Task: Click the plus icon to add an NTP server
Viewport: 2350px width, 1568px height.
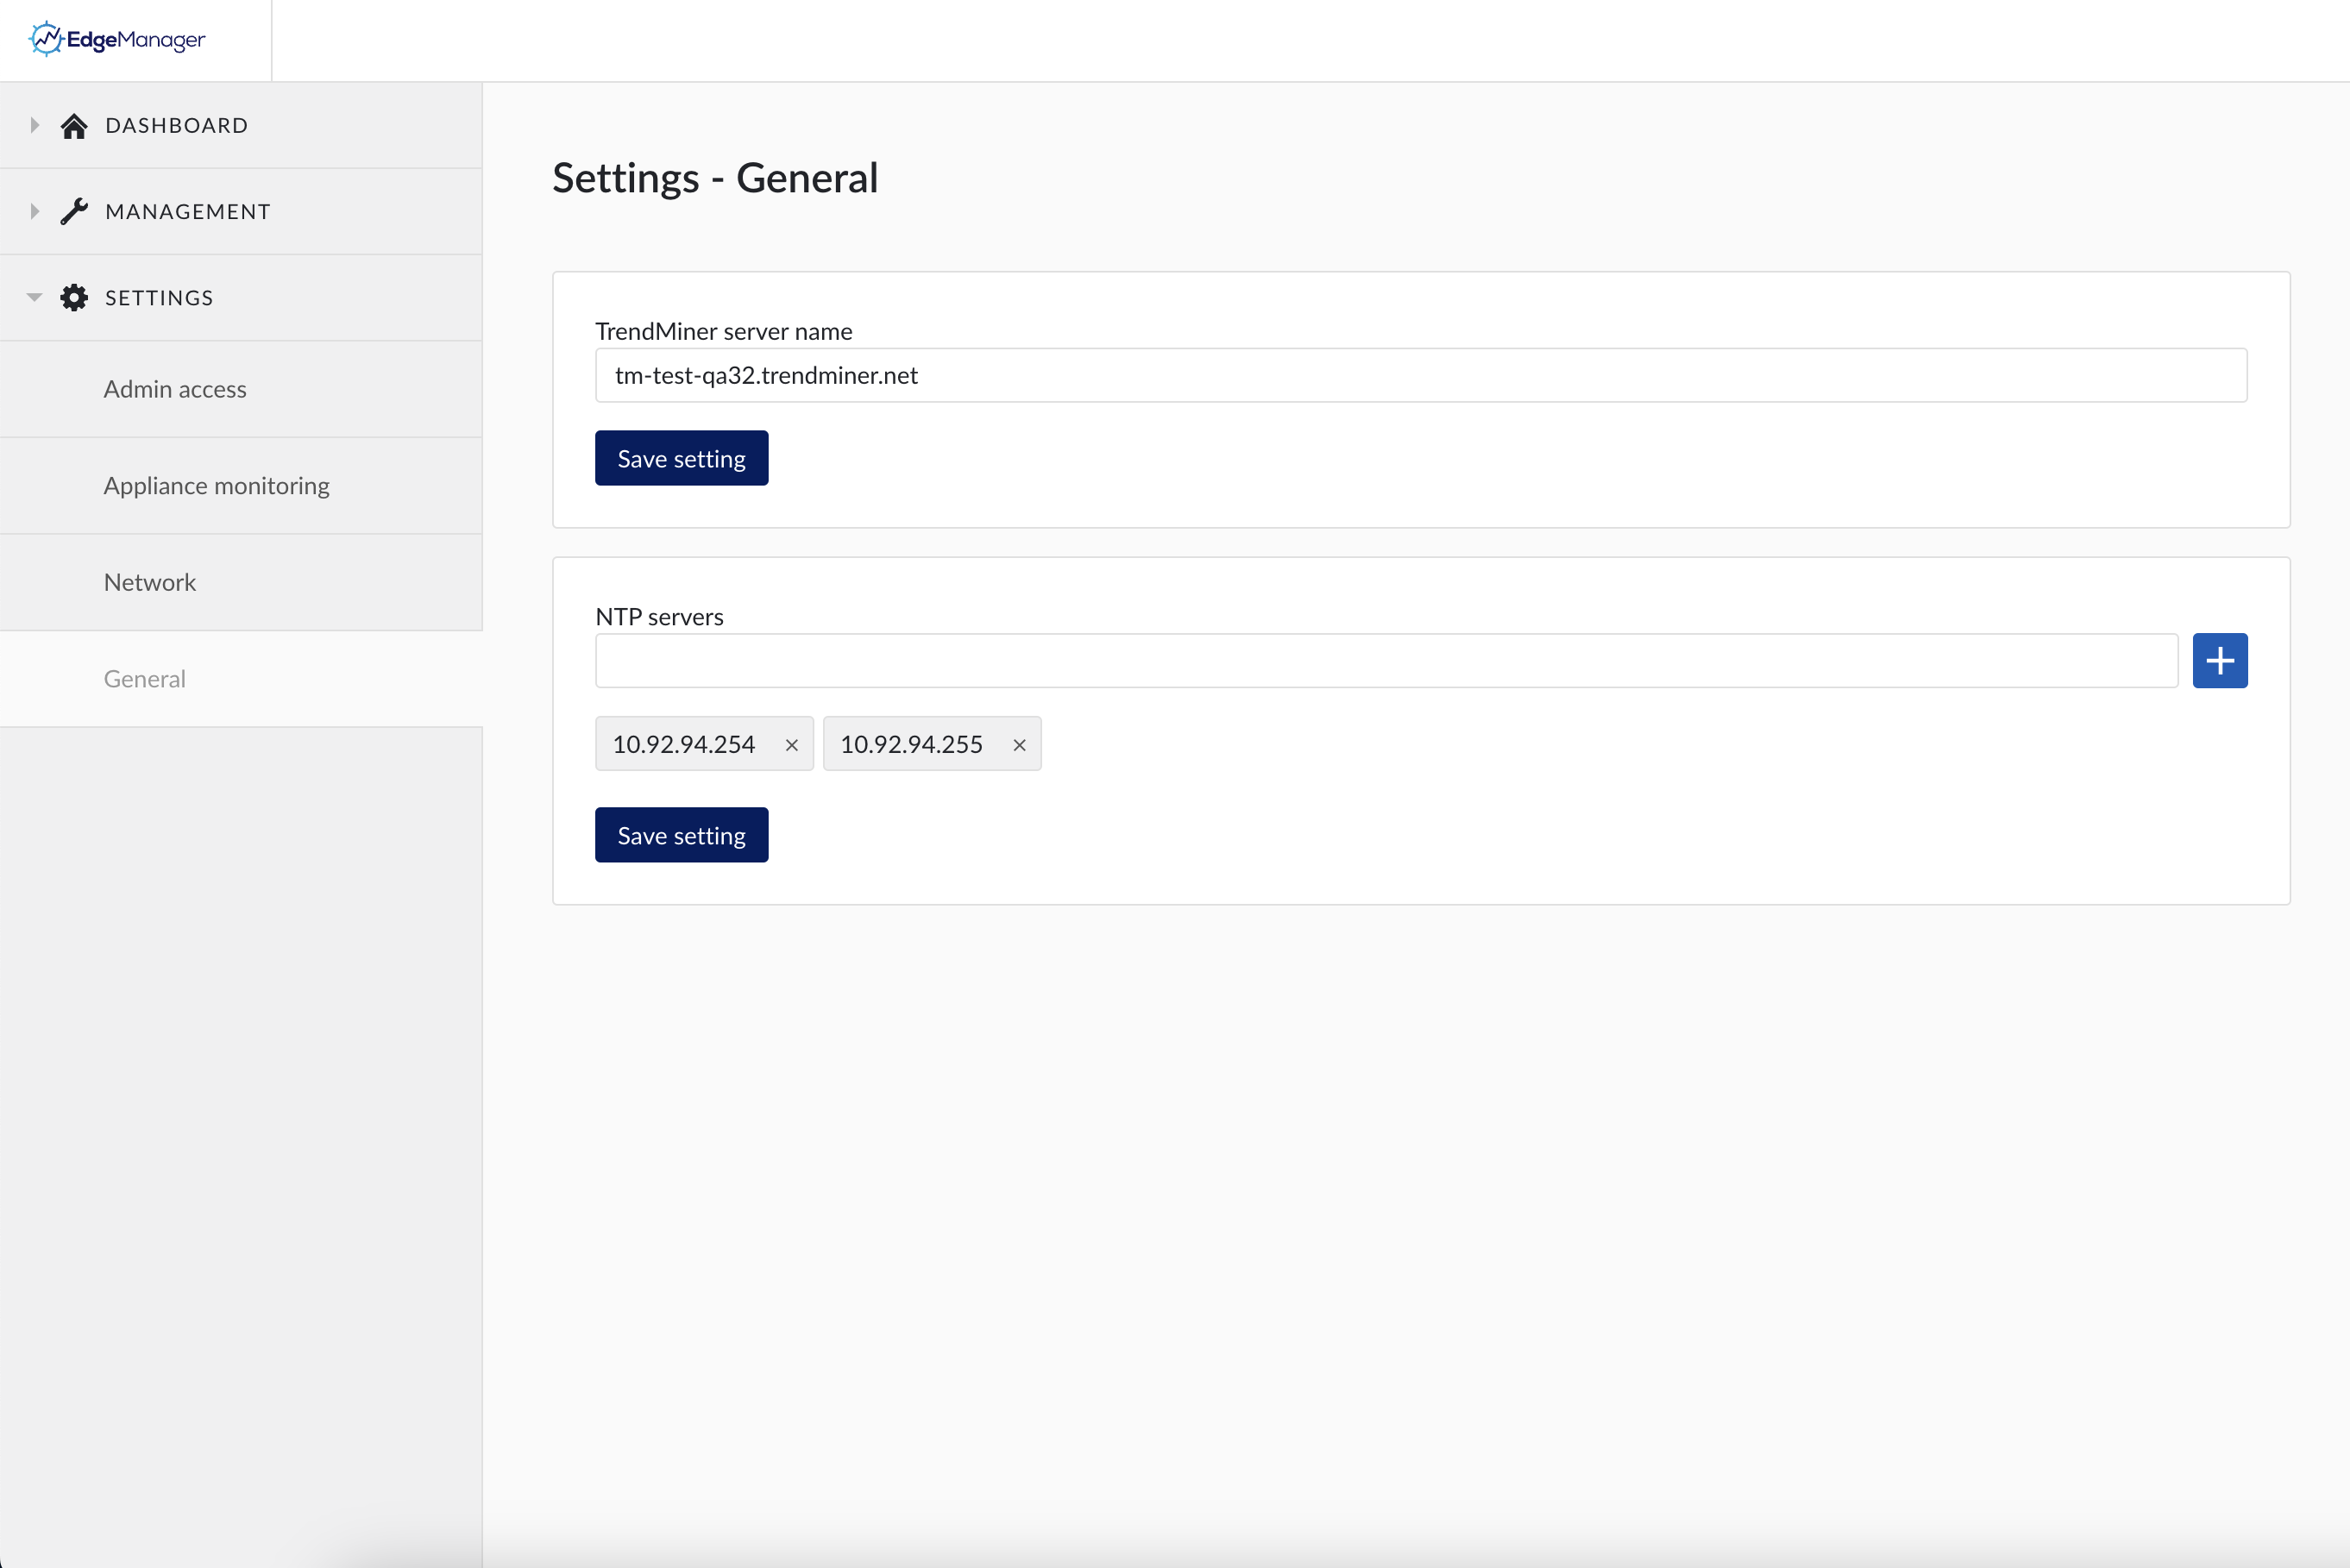Action: pyautogui.click(x=2220, y=660)
